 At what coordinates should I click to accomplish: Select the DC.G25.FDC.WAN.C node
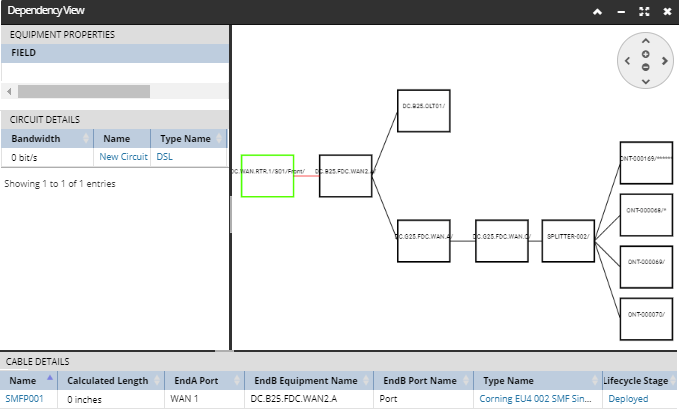point(501,241)
